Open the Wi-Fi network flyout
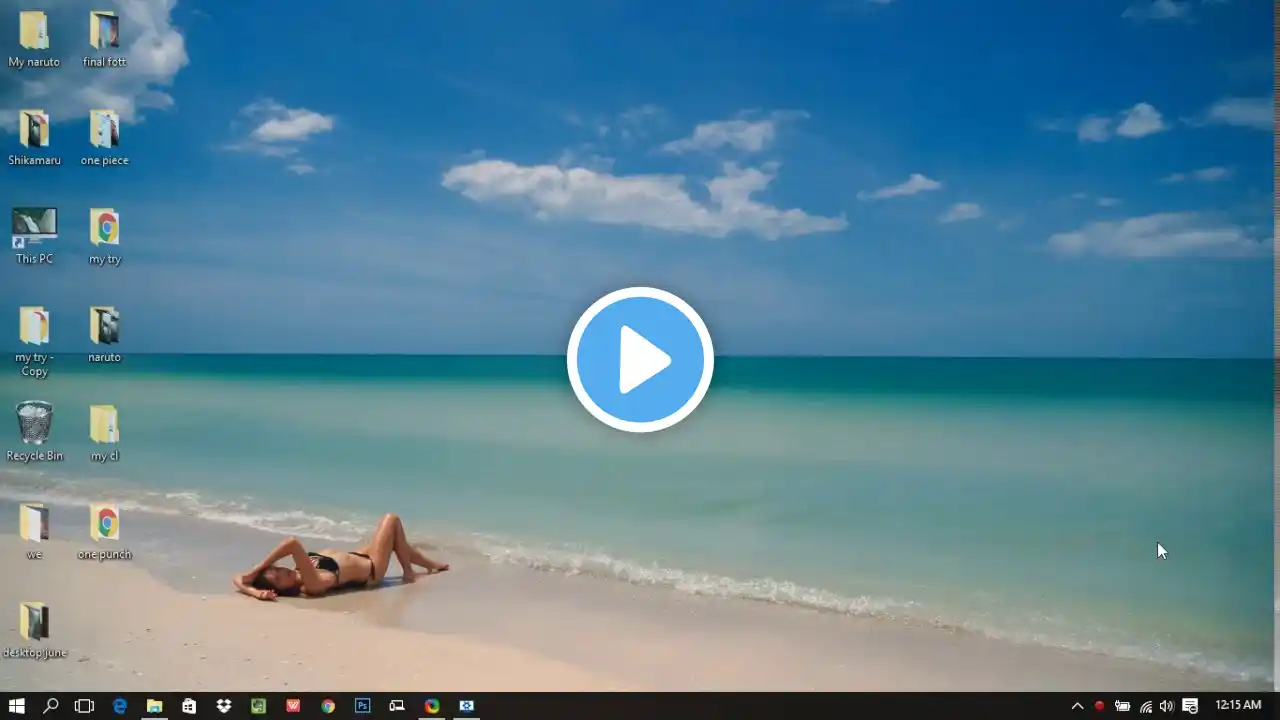1280x720 pixels. 1145,706
